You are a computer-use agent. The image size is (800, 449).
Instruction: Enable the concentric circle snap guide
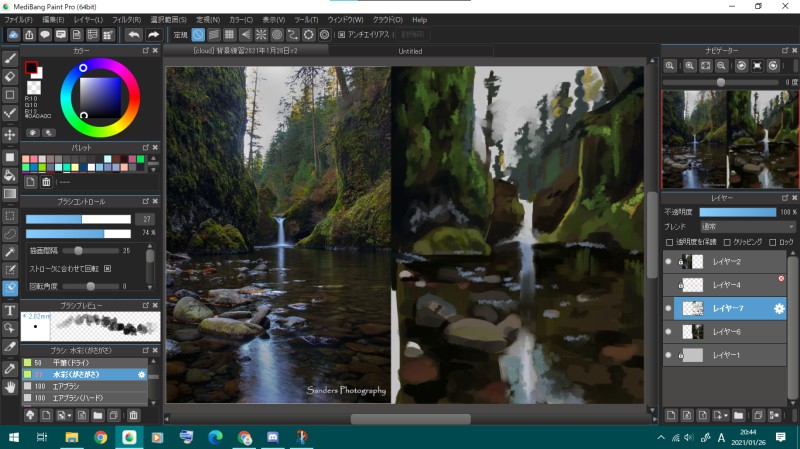[x=277, y=35]
